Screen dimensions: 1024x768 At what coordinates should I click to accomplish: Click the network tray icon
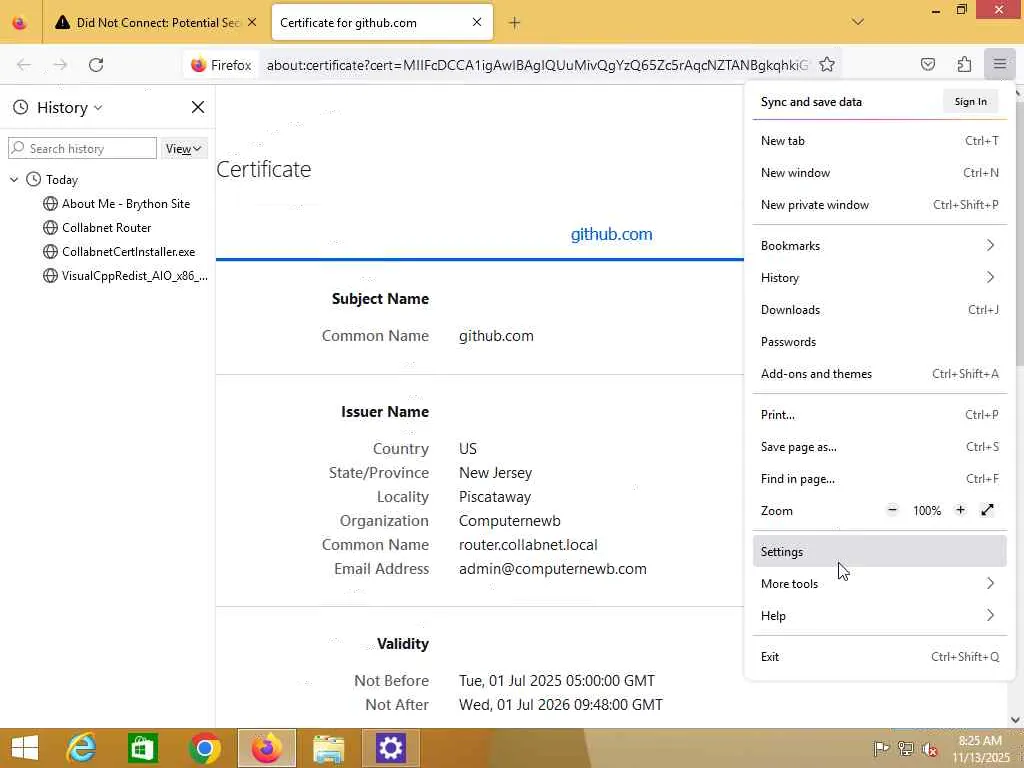tap(905, 748)
